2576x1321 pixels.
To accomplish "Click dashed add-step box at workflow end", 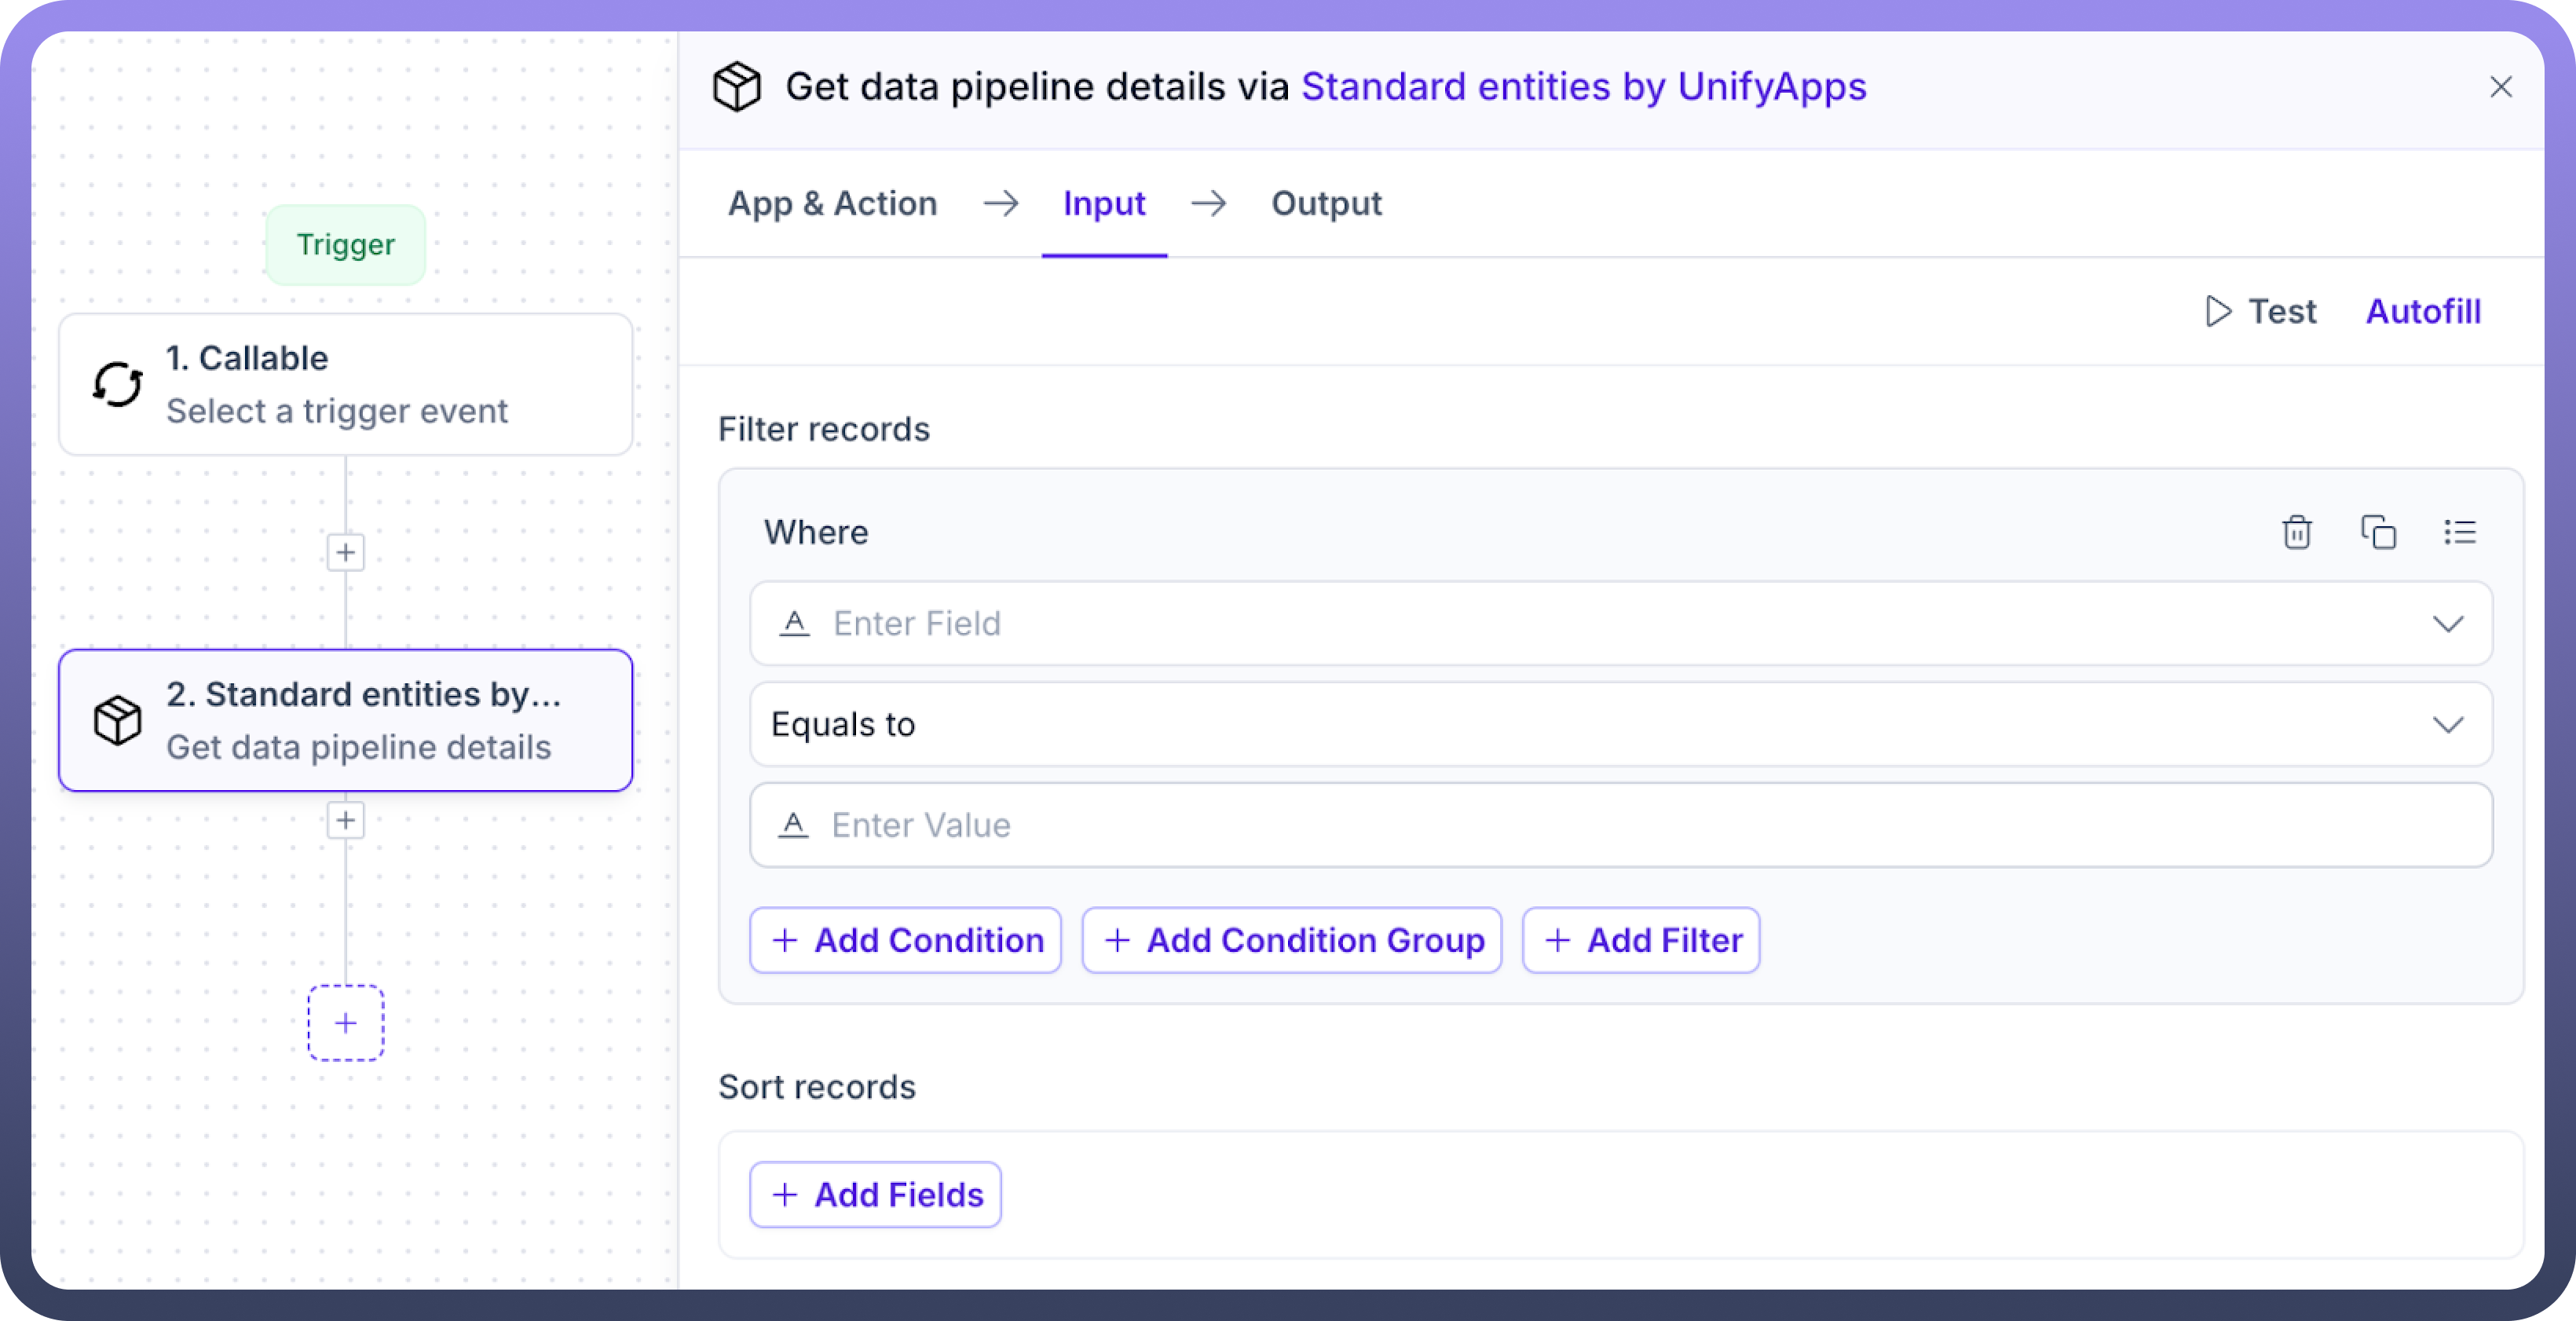I will pos(346,1023).
